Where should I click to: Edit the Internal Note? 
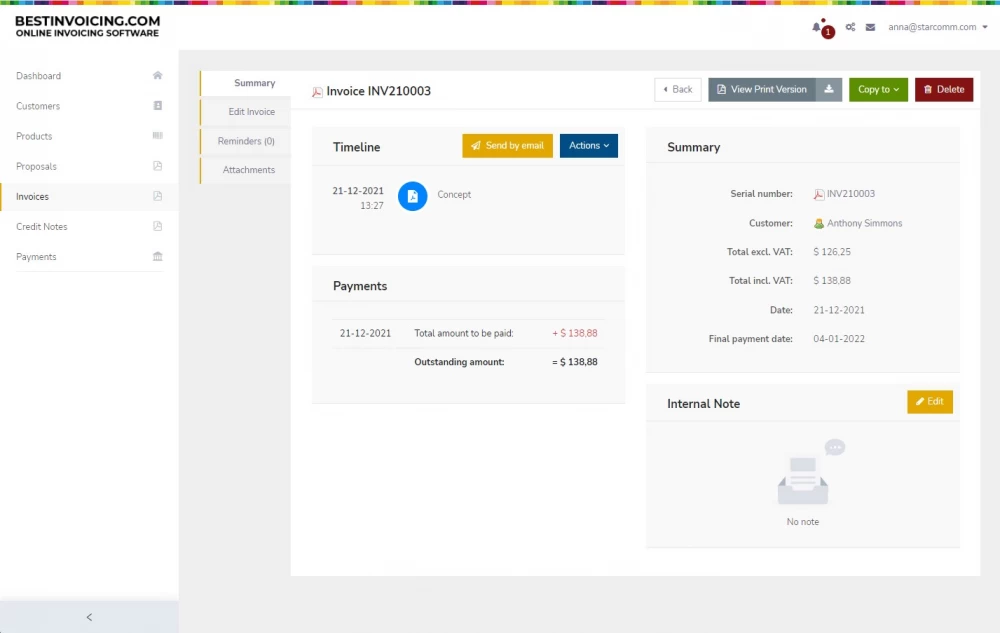click(x=929, y=402)
